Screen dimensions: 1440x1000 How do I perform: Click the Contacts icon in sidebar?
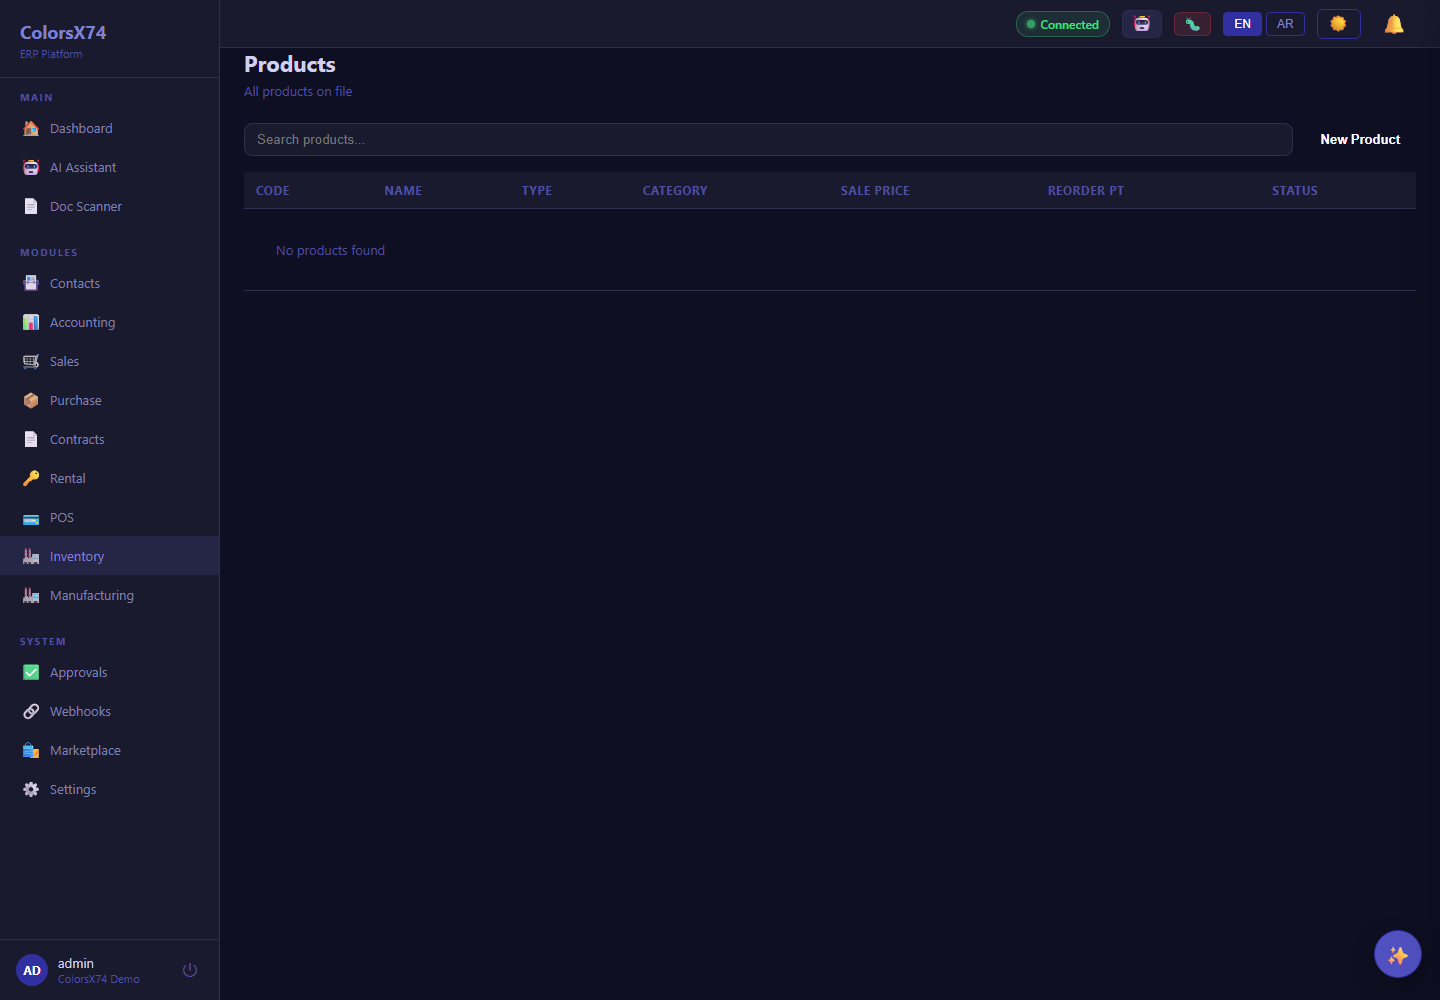coord(31,283)
